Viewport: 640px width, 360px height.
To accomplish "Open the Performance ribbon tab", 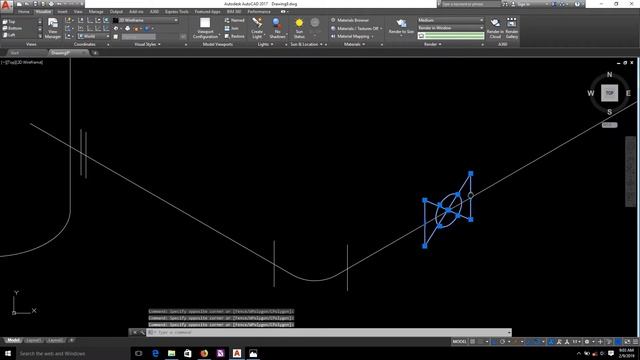I will point(259,11).
